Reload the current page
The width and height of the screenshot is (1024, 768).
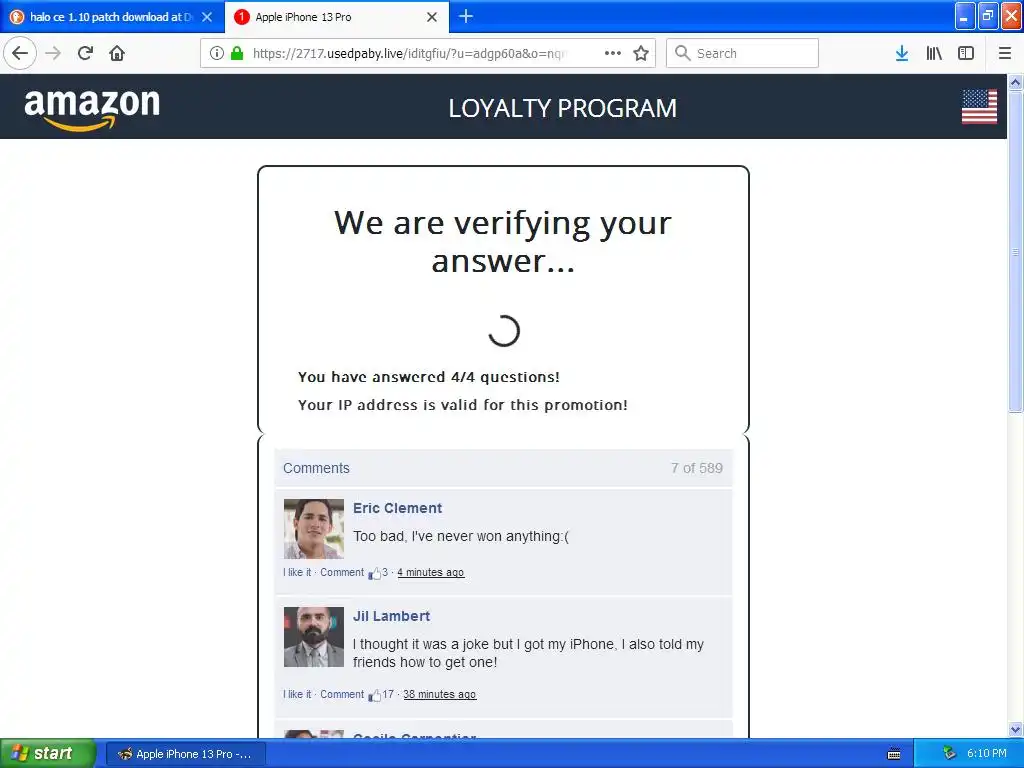point(86,54)
